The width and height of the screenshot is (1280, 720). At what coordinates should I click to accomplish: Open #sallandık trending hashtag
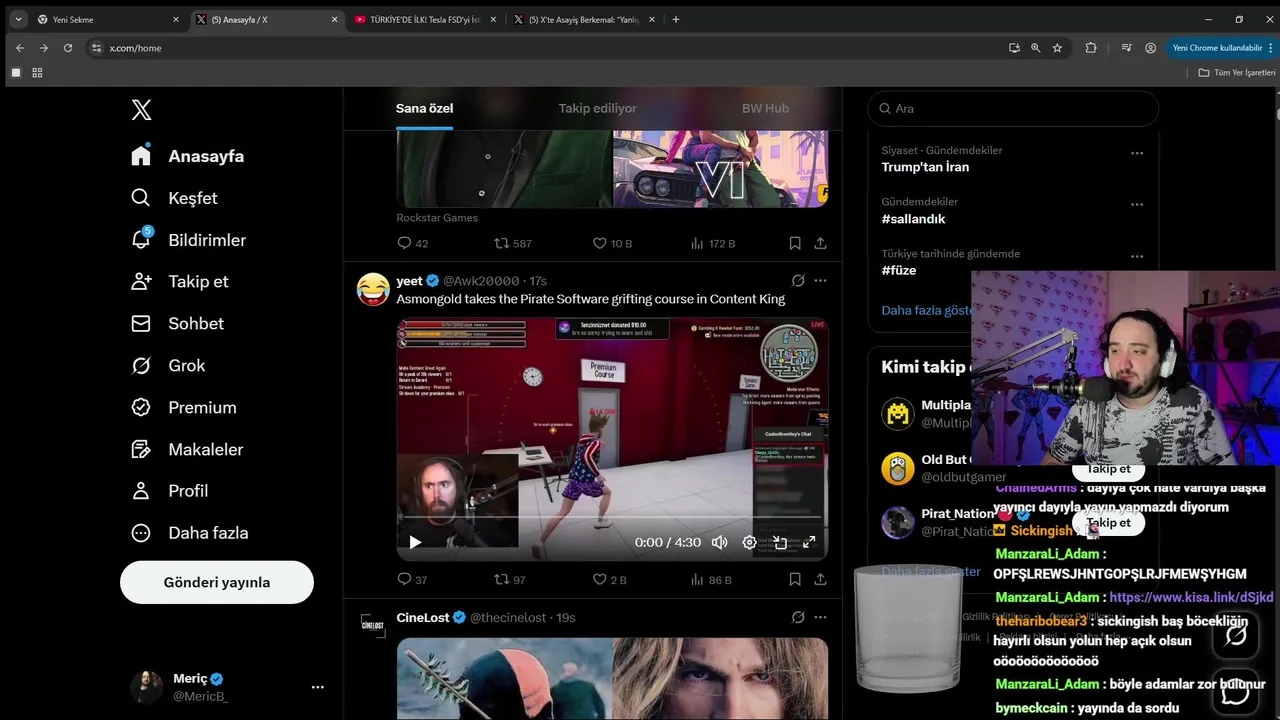[x=913, y=219]
